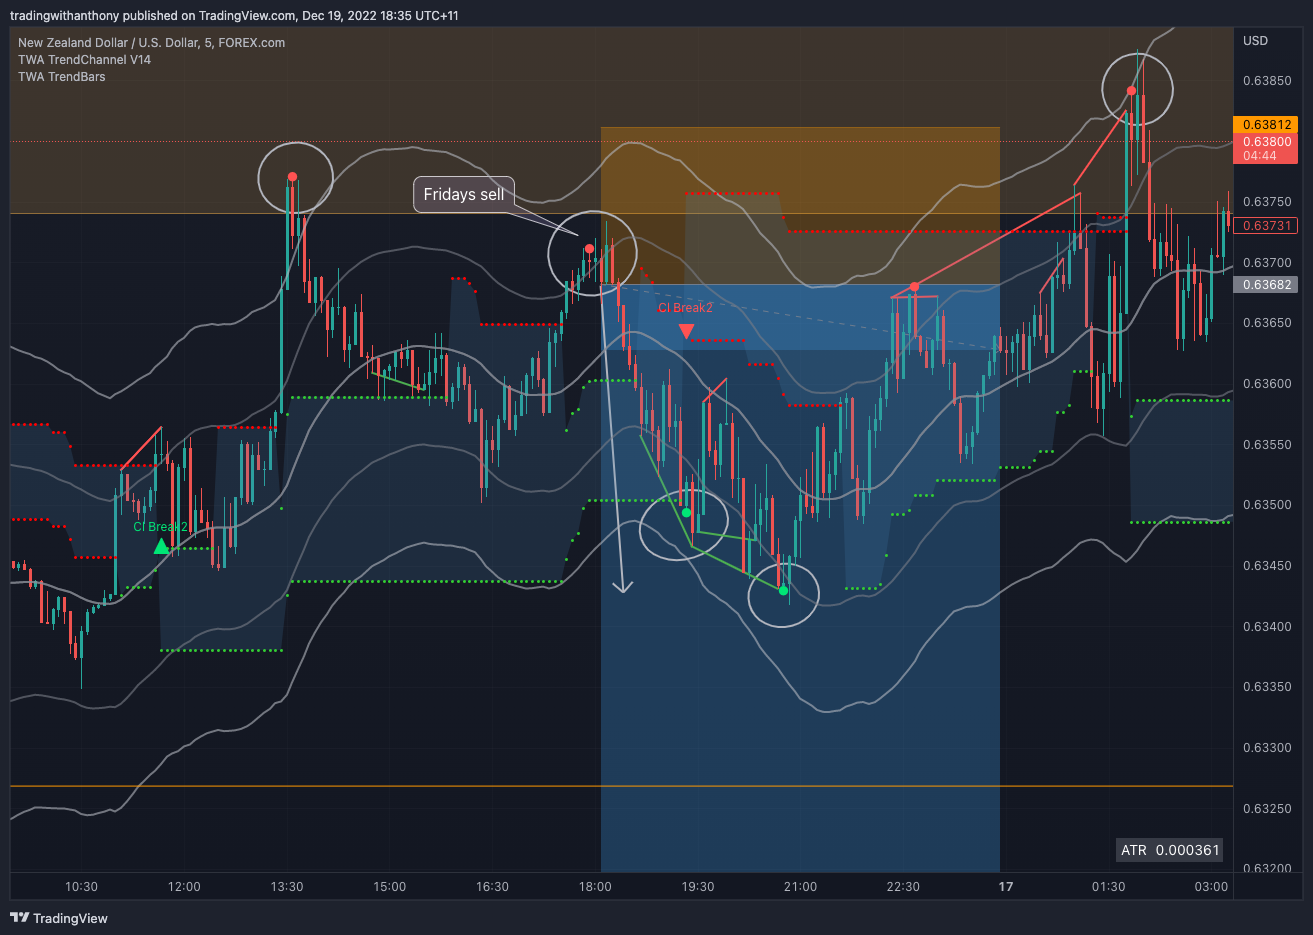The height and width of the screenshot is (935, 1313).
Task: Click the 0.63731 price axis tag
Action: click(x=1266, y=226)
